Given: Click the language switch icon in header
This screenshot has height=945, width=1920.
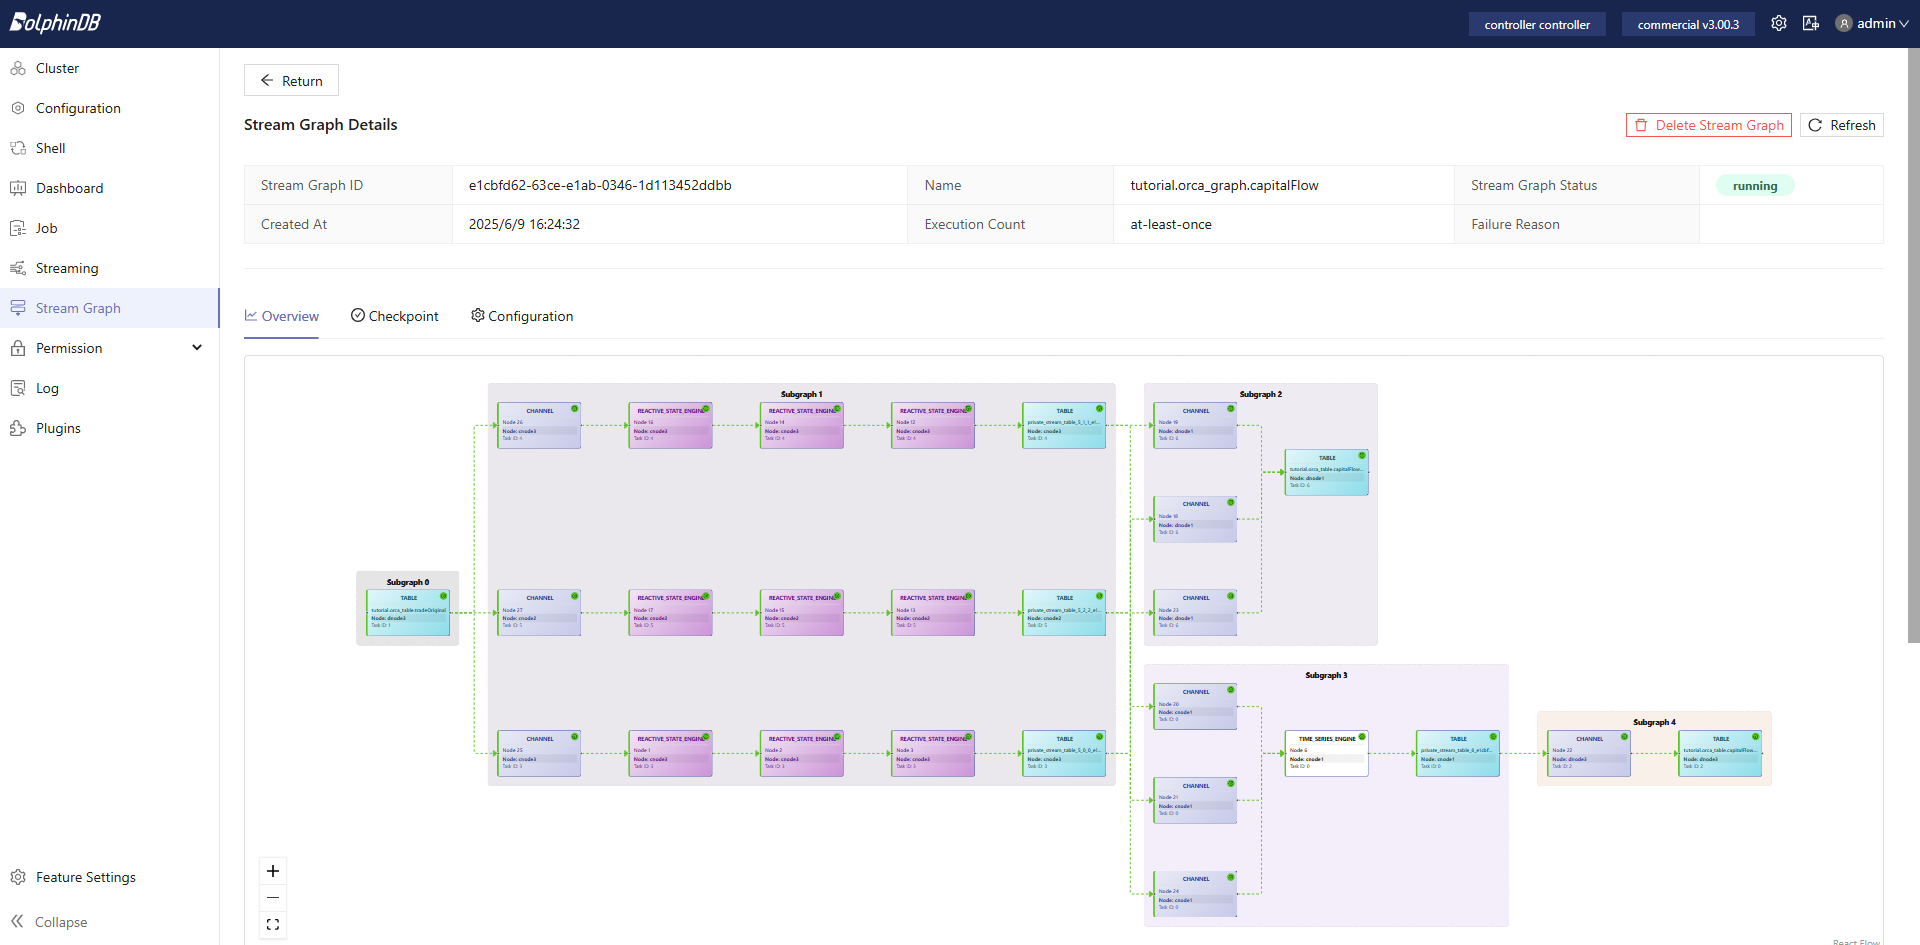Looking at the screenshot, I should pyautogui.click(x=1810, y=23).
